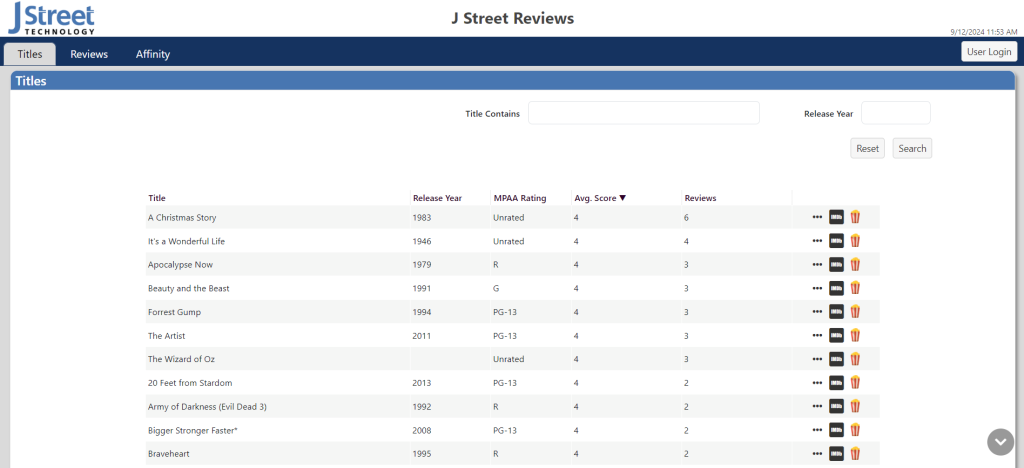Viewport: 1024px width, 468px height.
Task: Click popcorn icon for The Artist
Action: [x=855, y=335]
